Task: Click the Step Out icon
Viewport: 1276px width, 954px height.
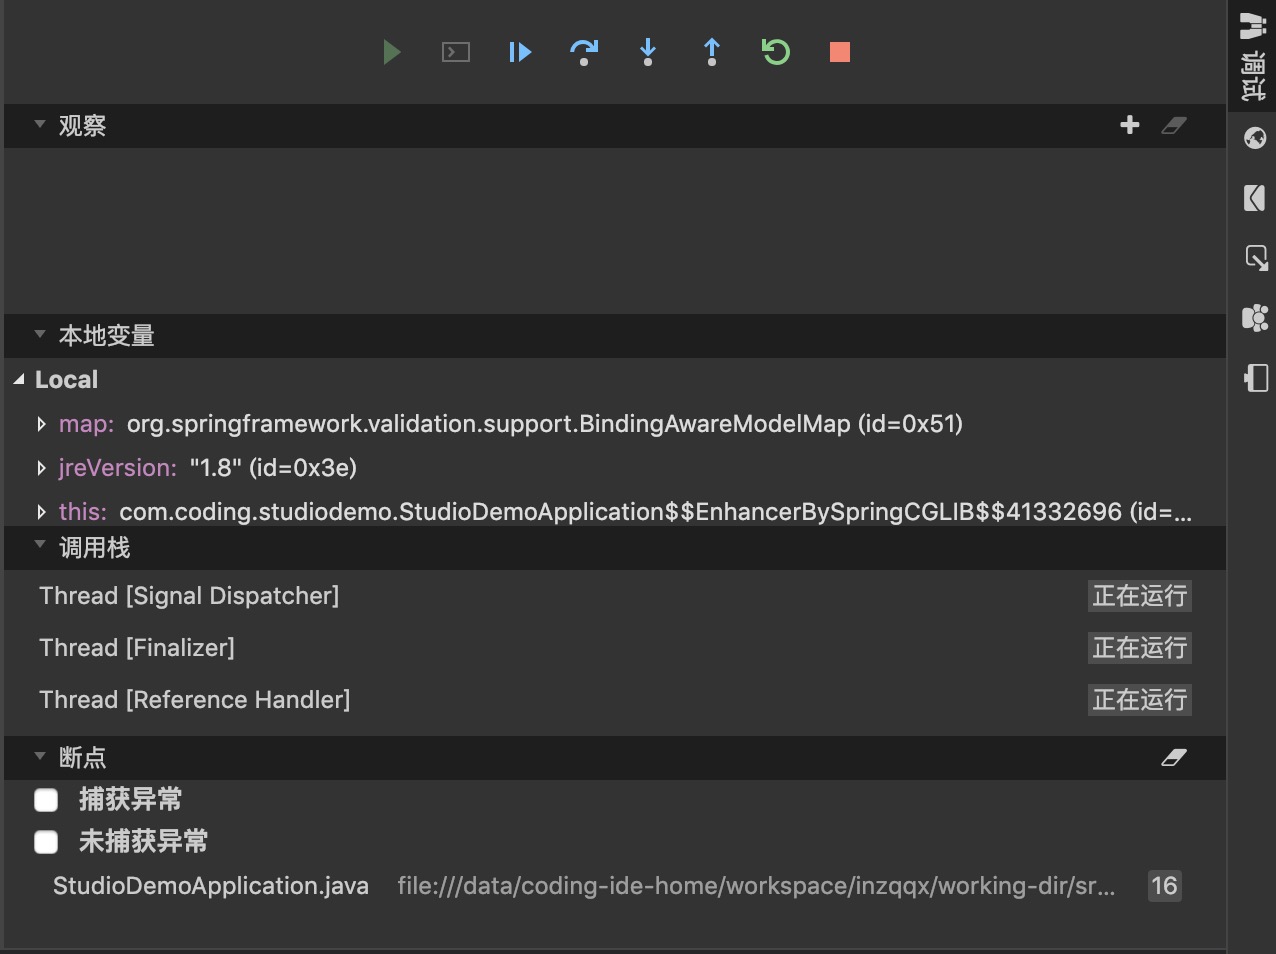Action: point(711,52)
